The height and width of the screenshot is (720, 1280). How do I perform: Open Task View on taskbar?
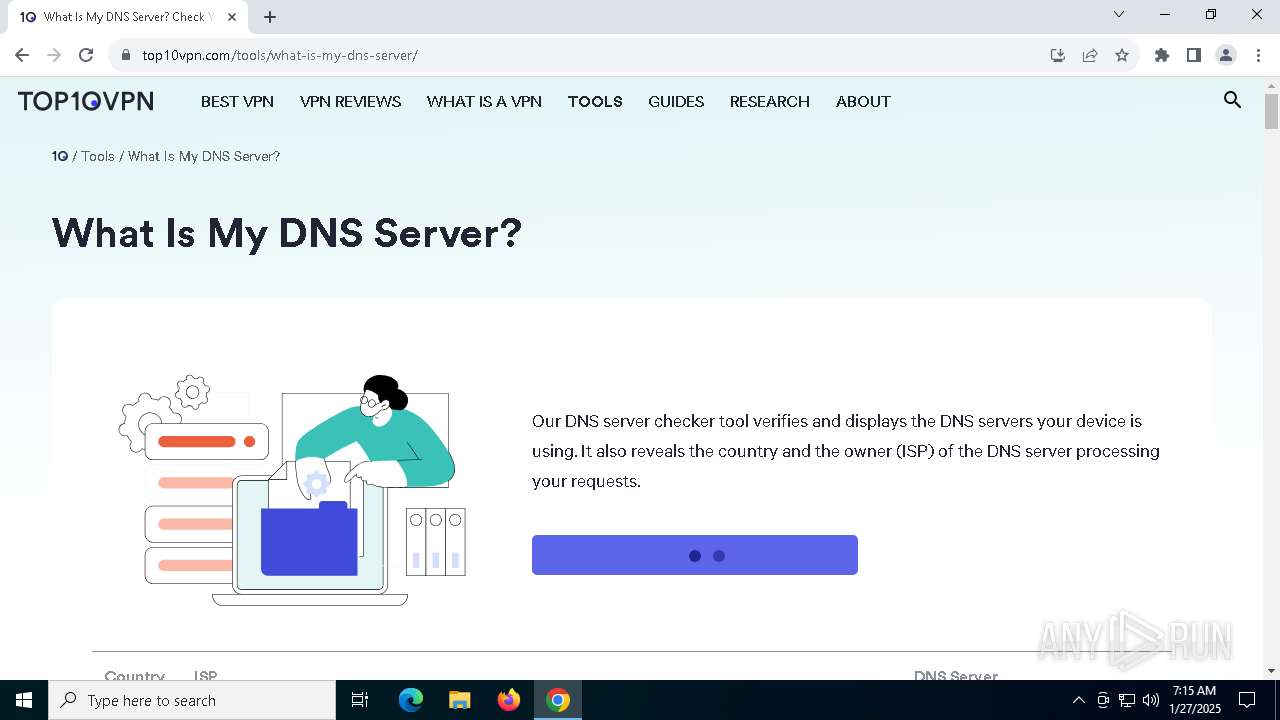(360, 700)
